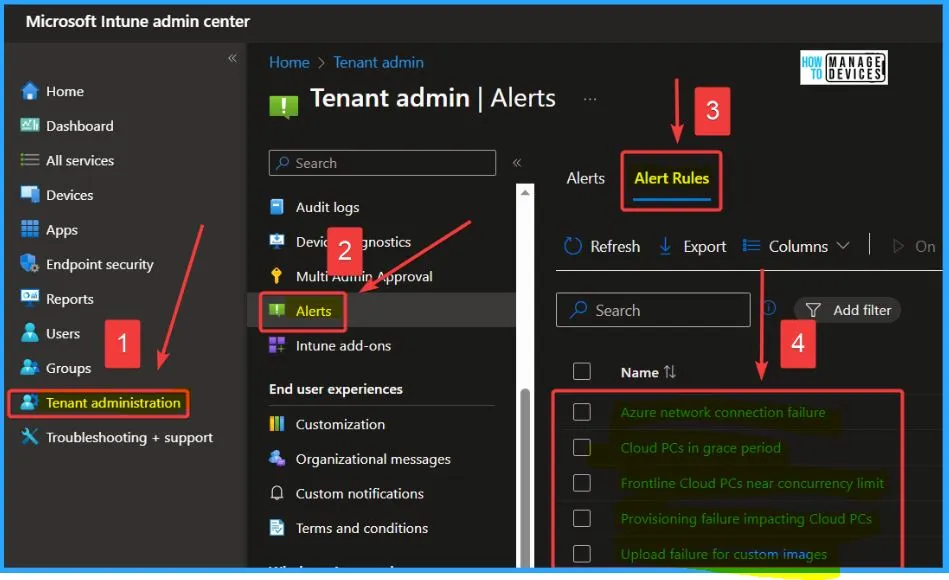Toggle the select-all checkbox in Name header
Screen dimensions: 949x580
coord(582,371)
